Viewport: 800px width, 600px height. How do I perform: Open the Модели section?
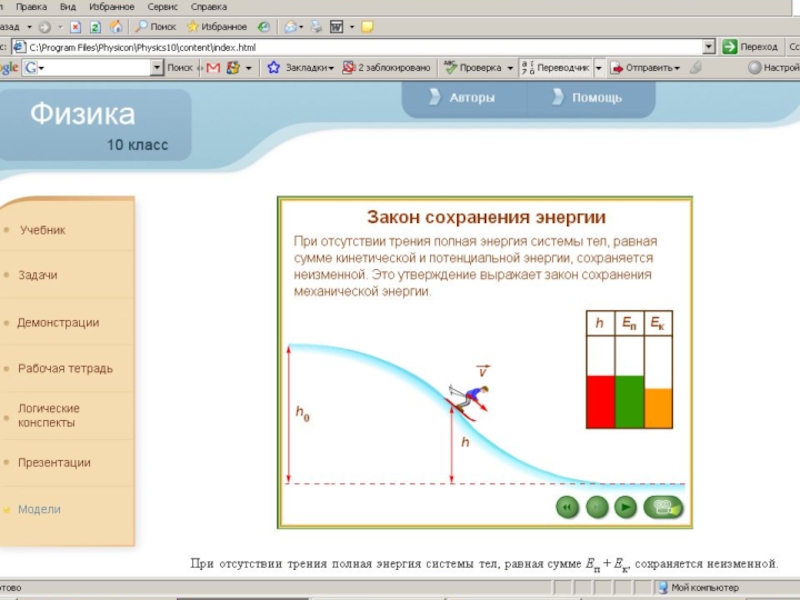[x=39, y=509]
